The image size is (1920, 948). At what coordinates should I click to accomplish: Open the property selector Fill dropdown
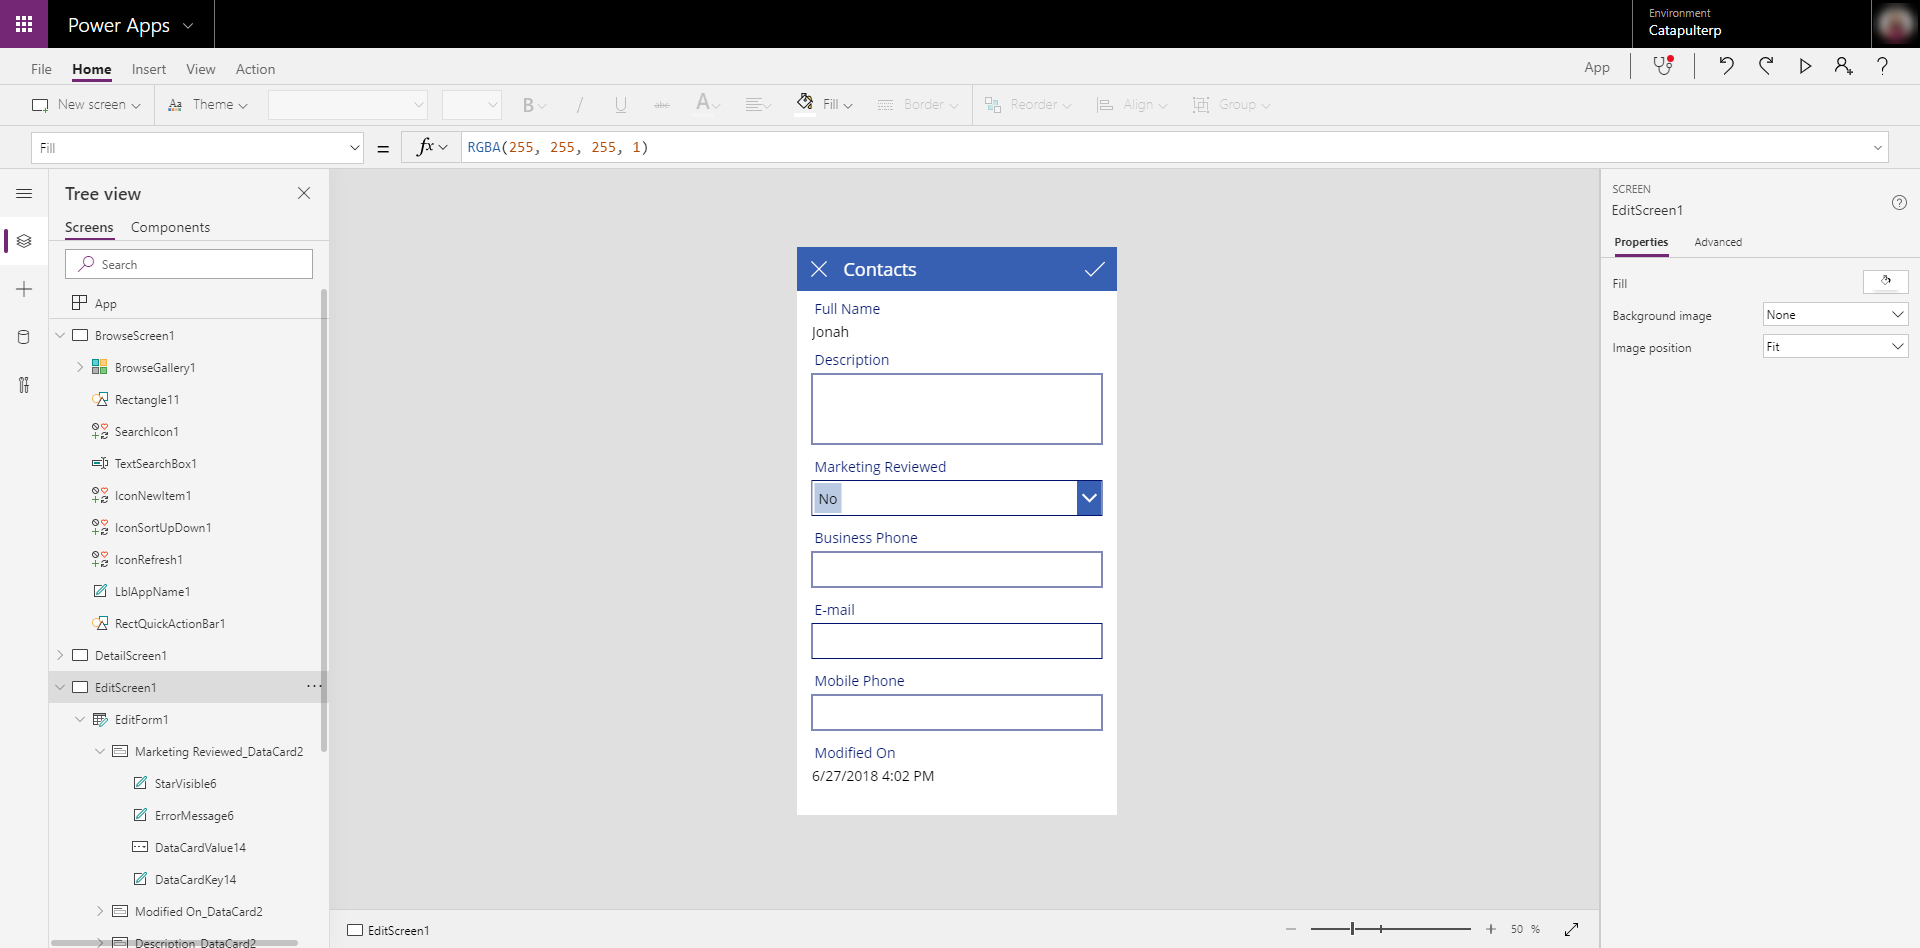[x=197, y=148]
